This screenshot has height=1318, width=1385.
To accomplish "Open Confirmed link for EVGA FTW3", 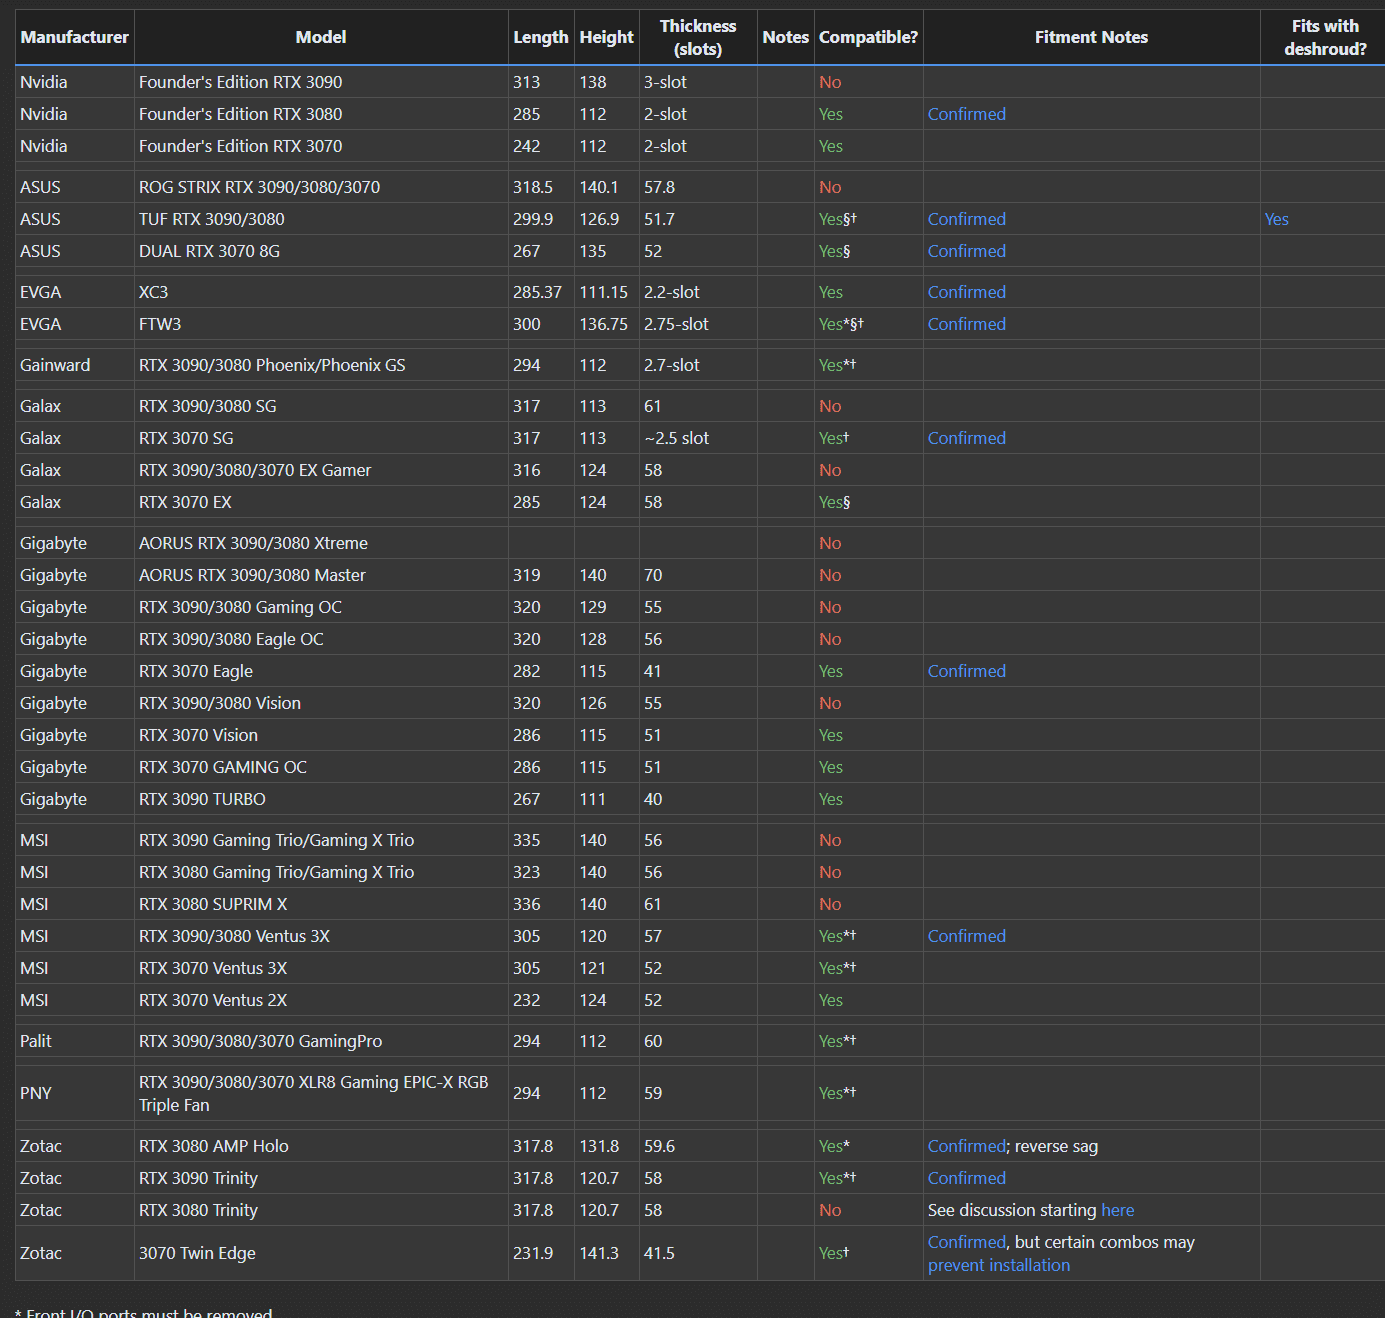I will [966, 324].
